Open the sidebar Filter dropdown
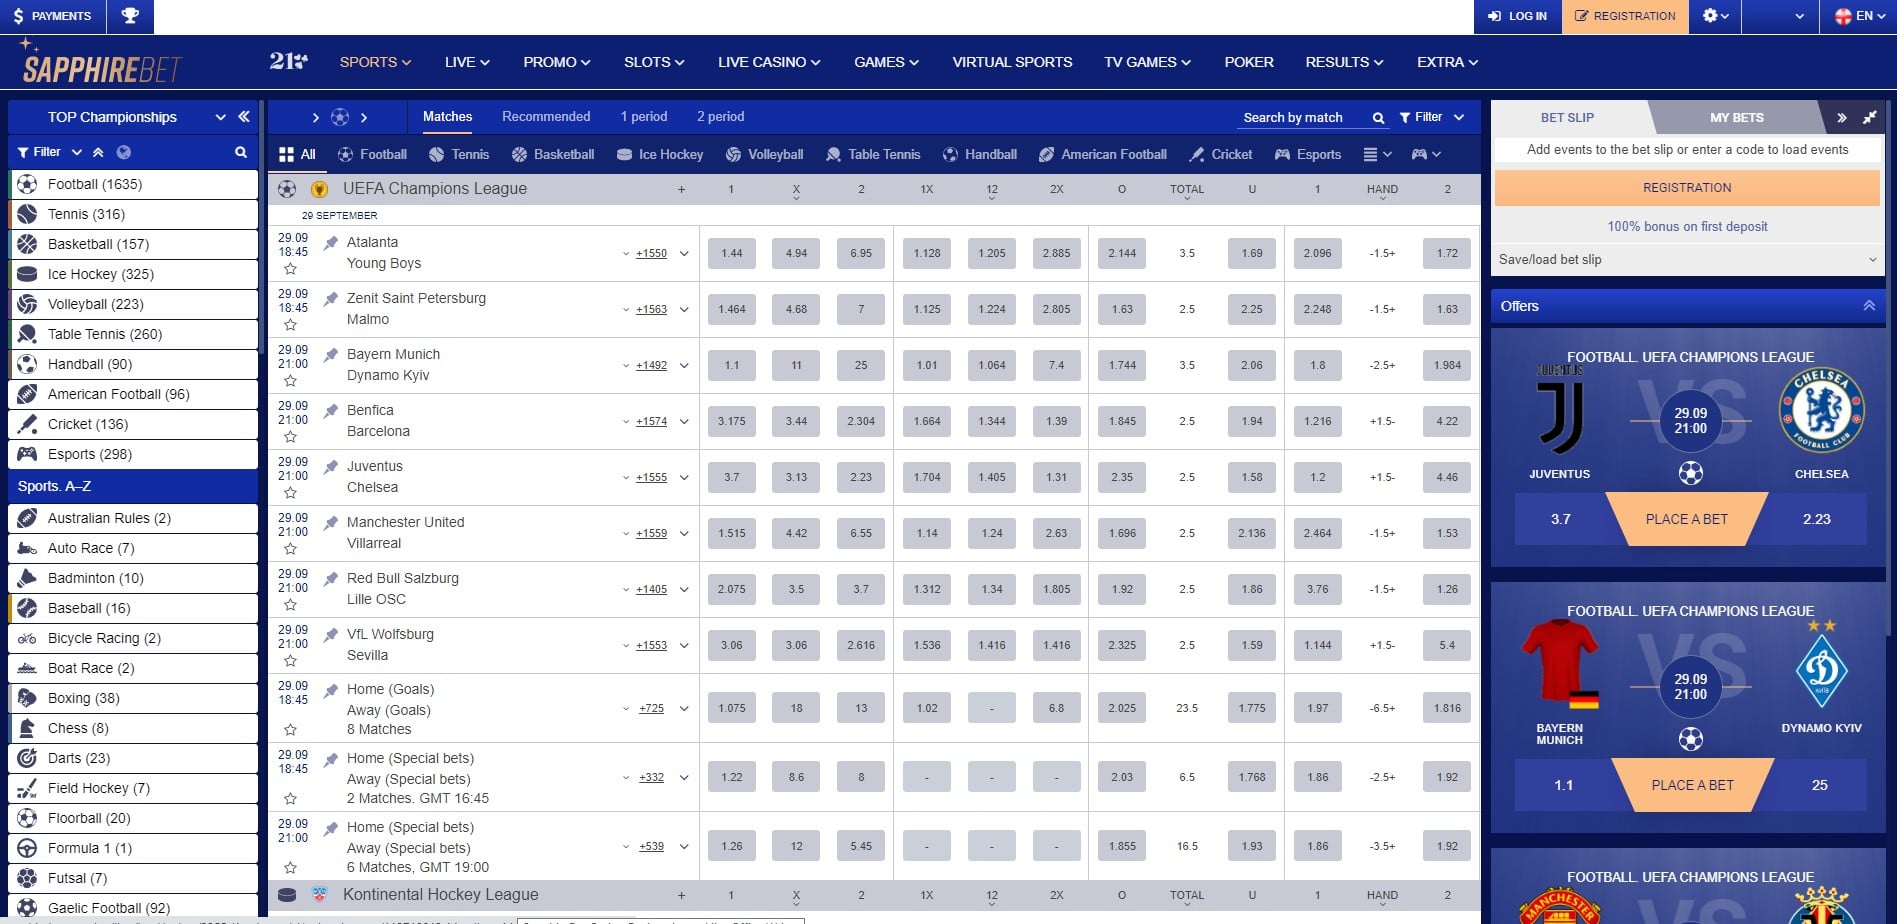 [x=47, y=152]
